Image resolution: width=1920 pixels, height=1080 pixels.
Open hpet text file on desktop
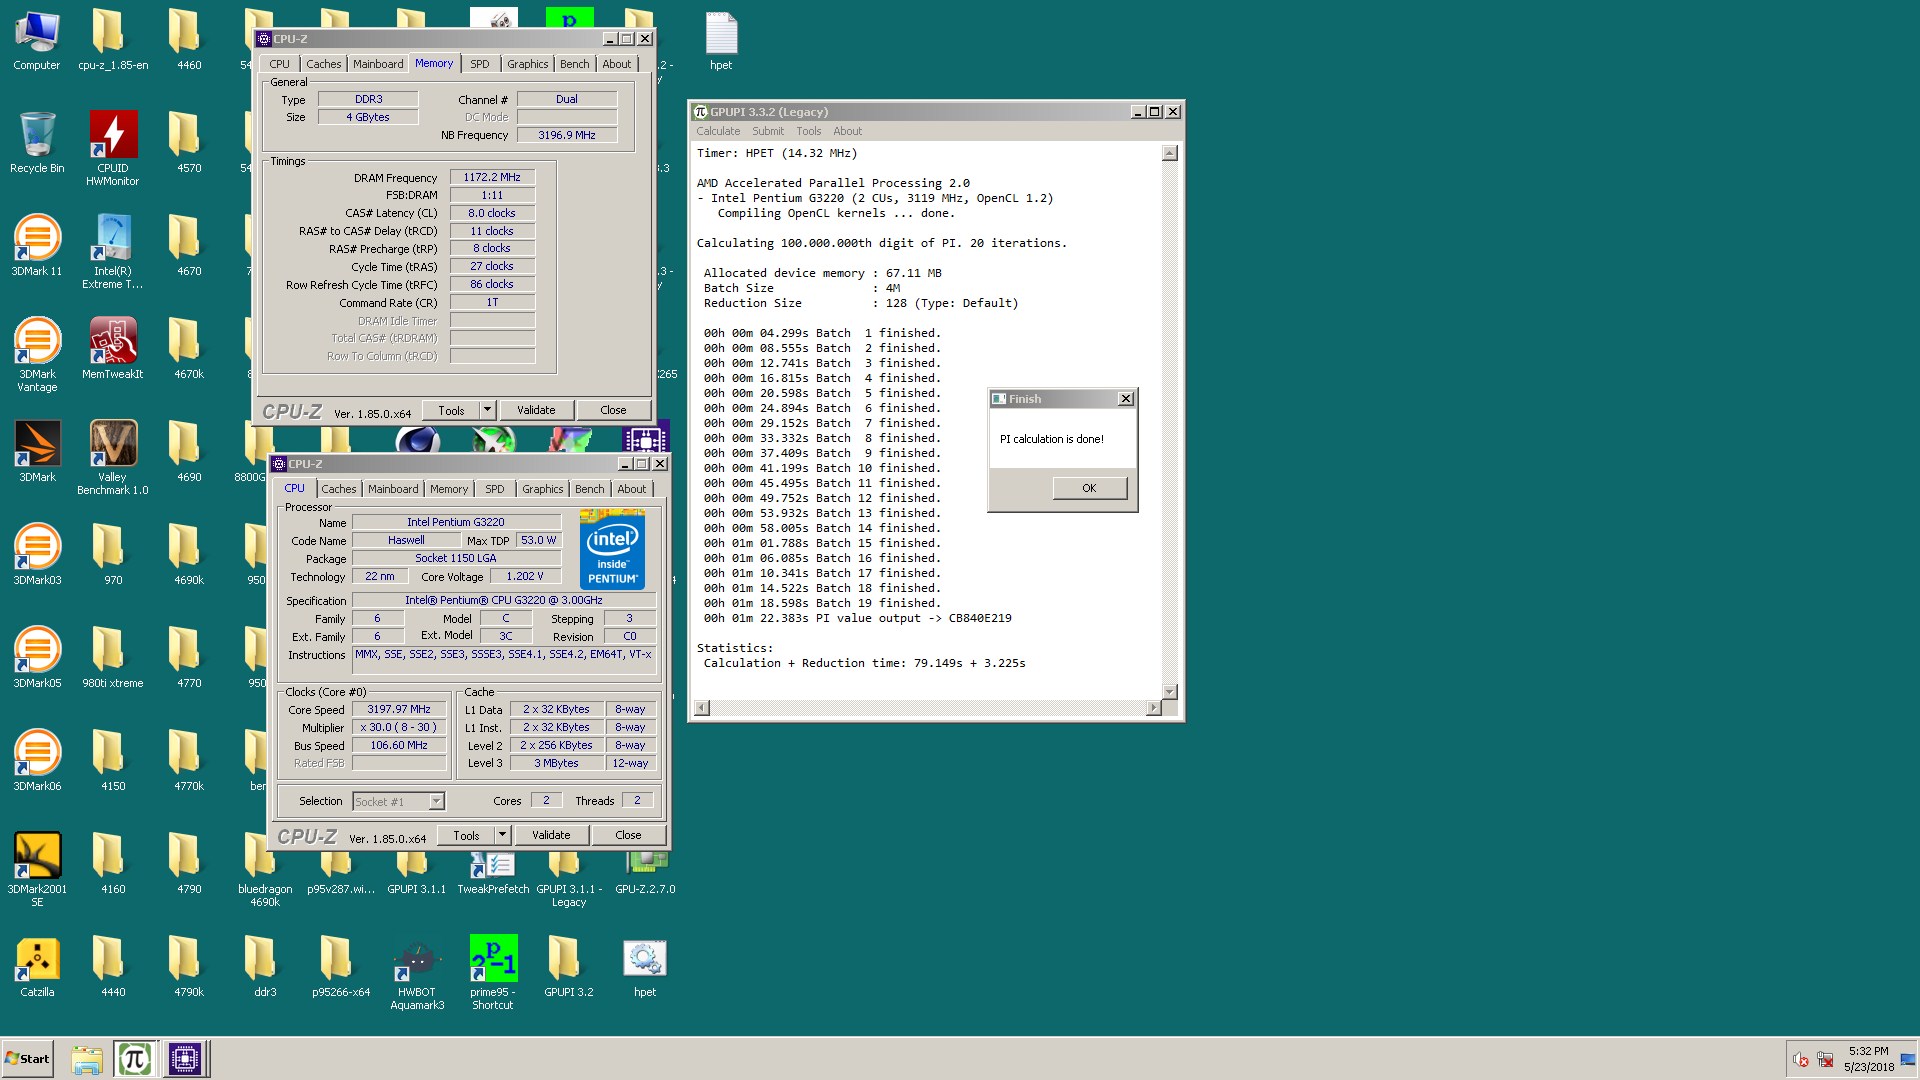[x=721, y=40]
